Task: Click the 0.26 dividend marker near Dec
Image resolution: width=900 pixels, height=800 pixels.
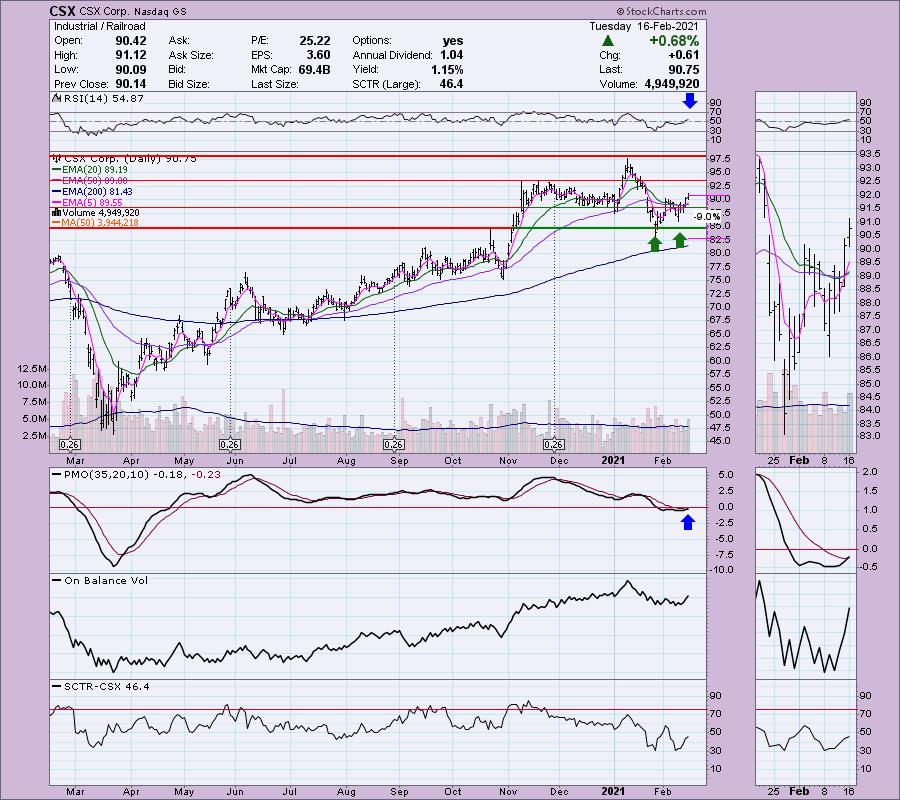Action: click(x=553, y=445)
